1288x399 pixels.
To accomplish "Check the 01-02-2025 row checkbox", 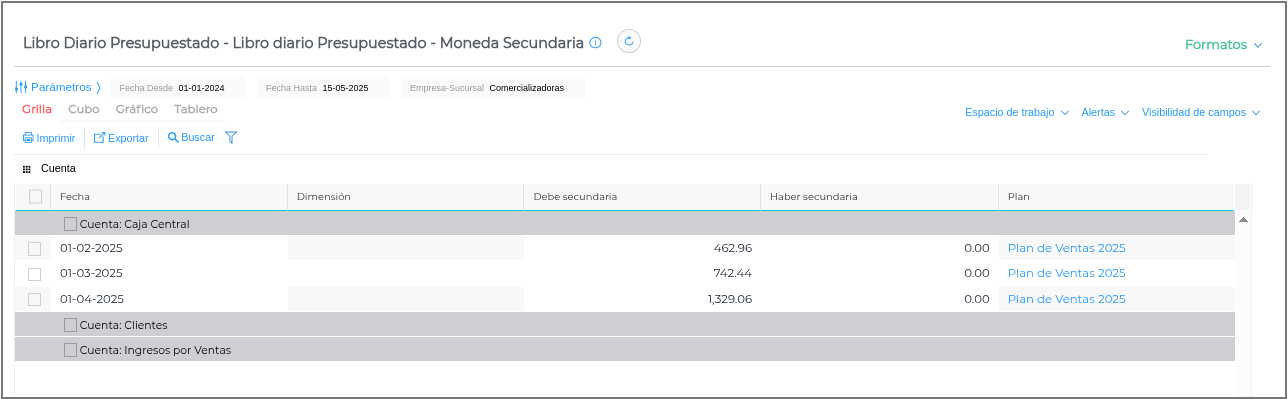I will coord(35,249).
